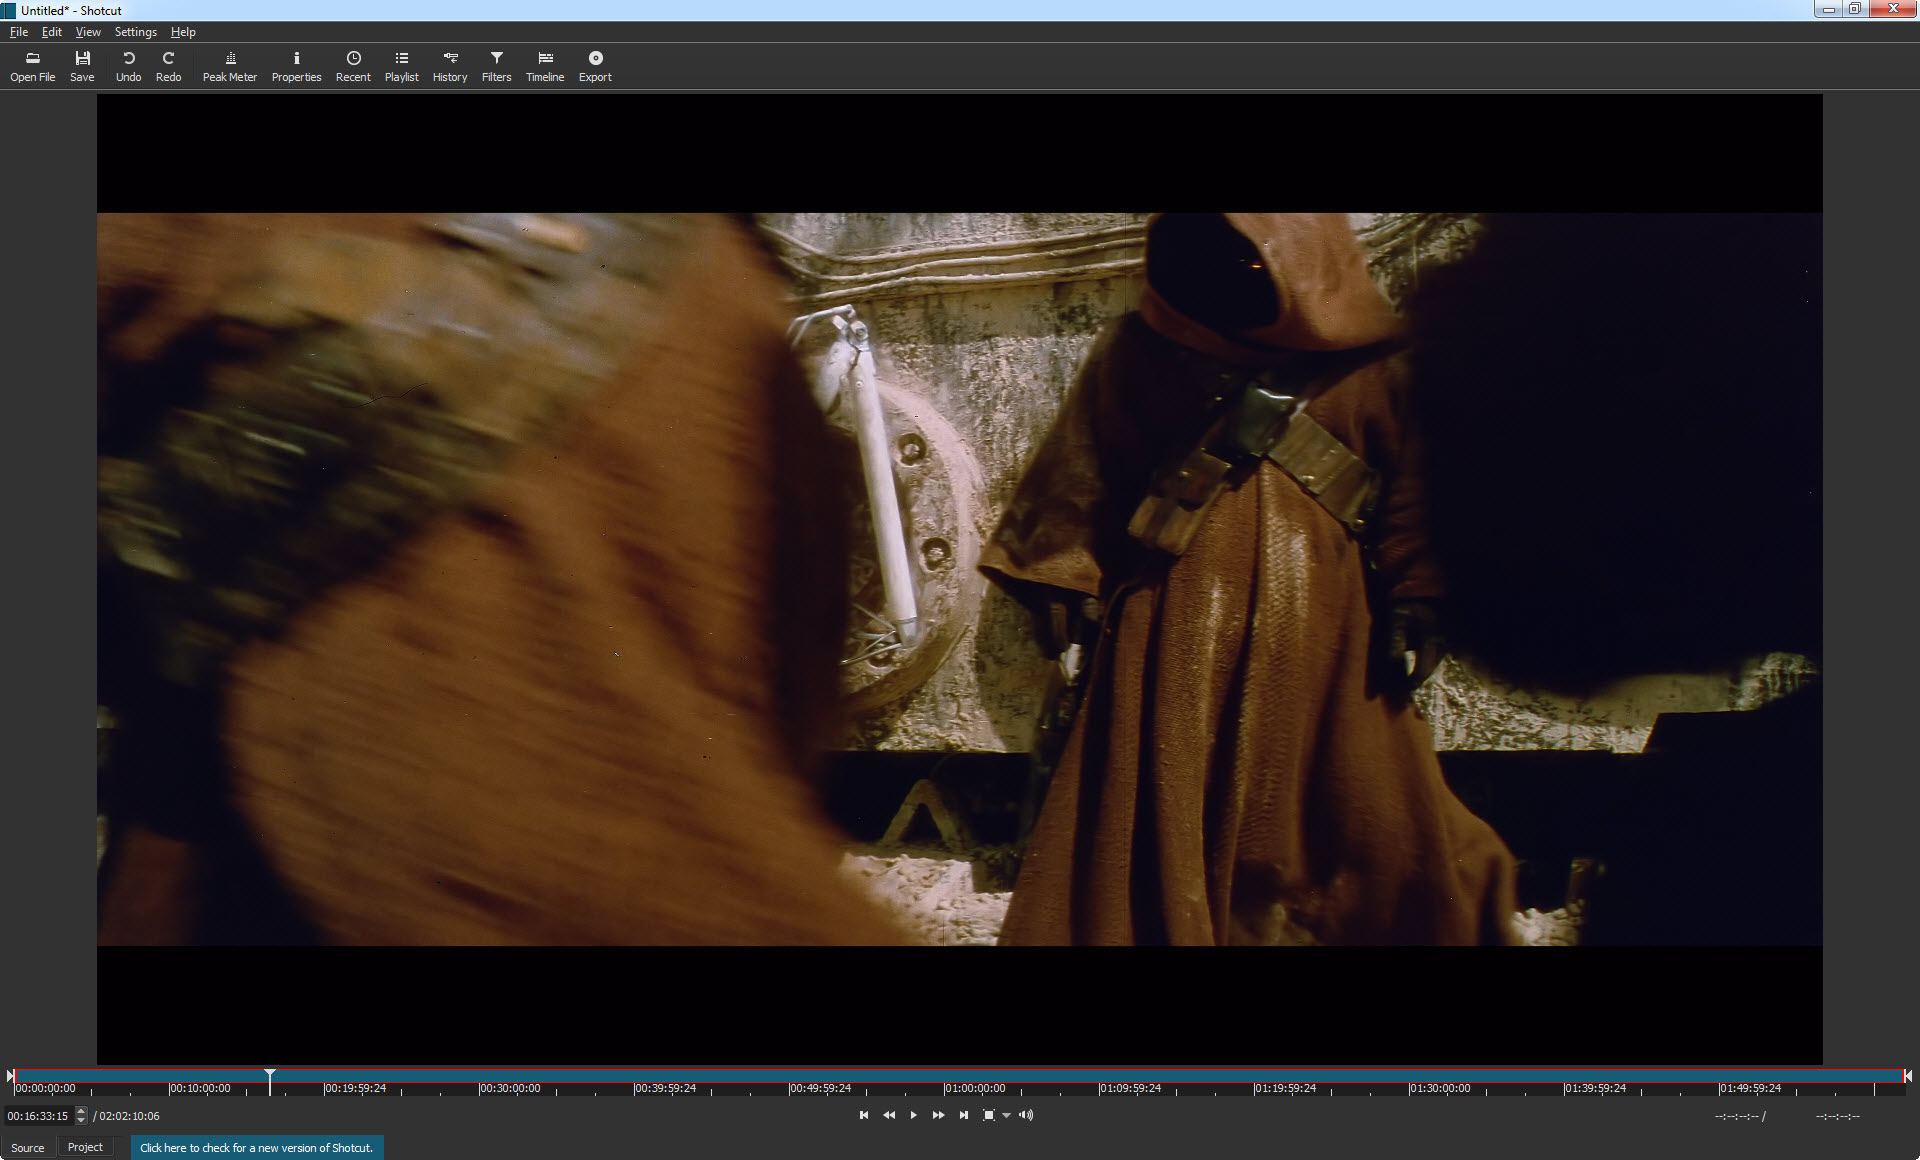1920x1160 pixels.
Task: Undo the last action
Action: tap(128, 66)
